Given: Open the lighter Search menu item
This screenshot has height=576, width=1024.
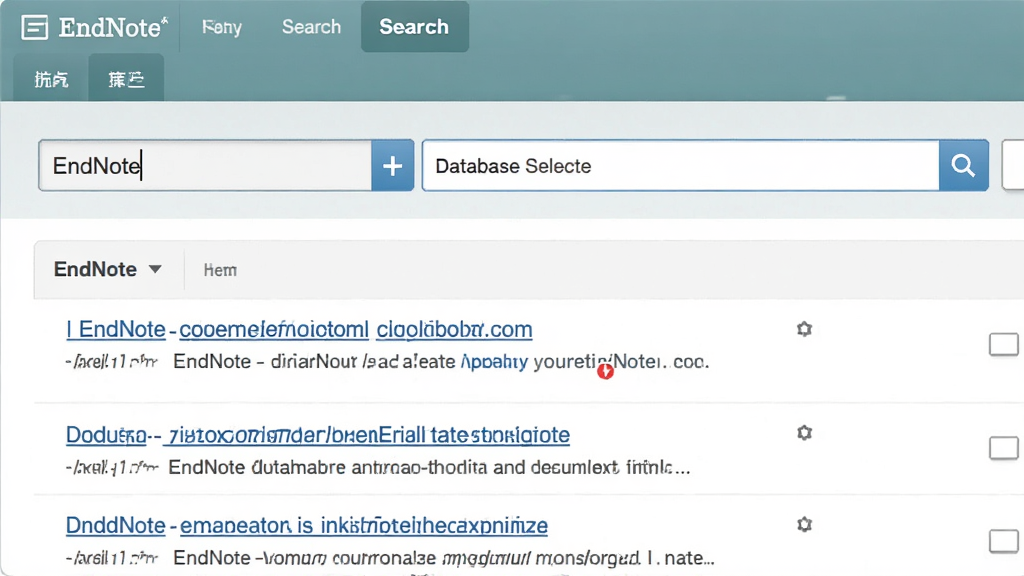Looking at the screenshot, I should (x=312, y=27).
